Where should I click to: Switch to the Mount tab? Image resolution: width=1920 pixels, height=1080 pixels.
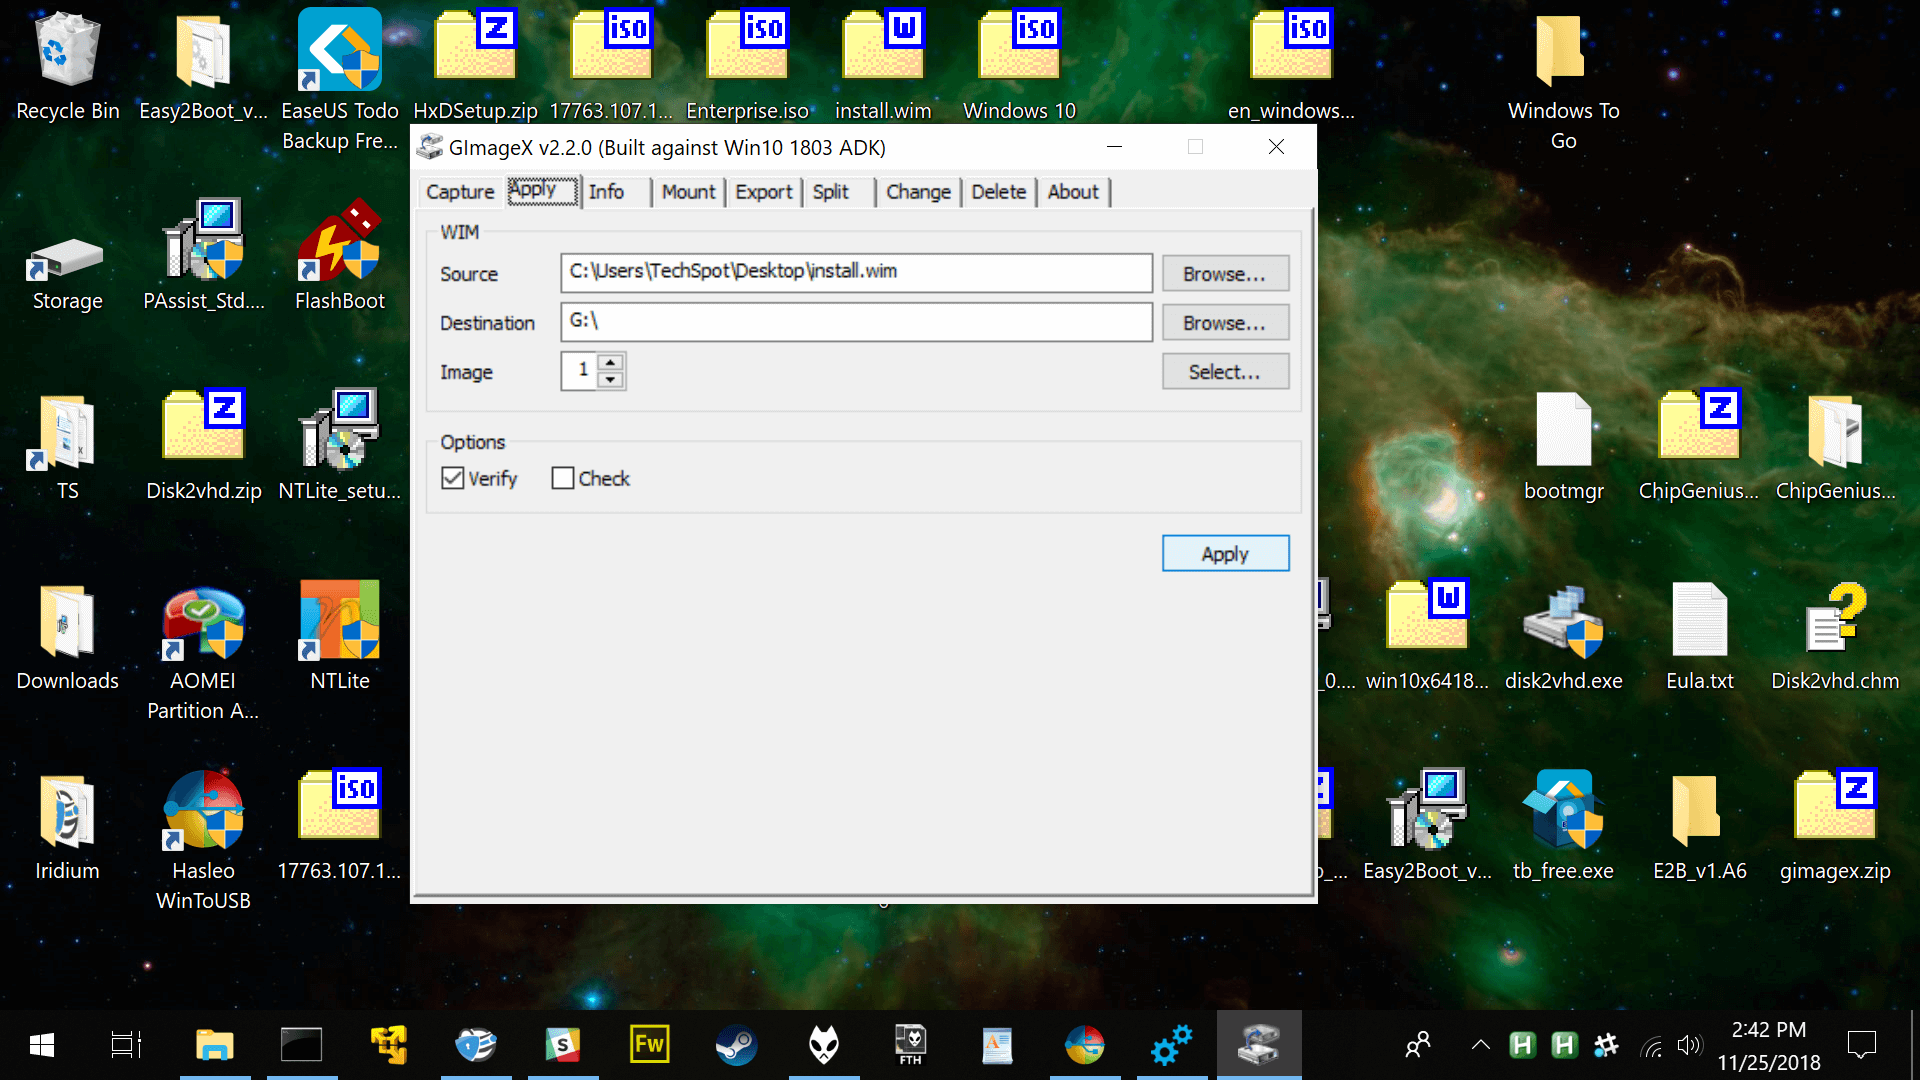(x=688, y=192)
